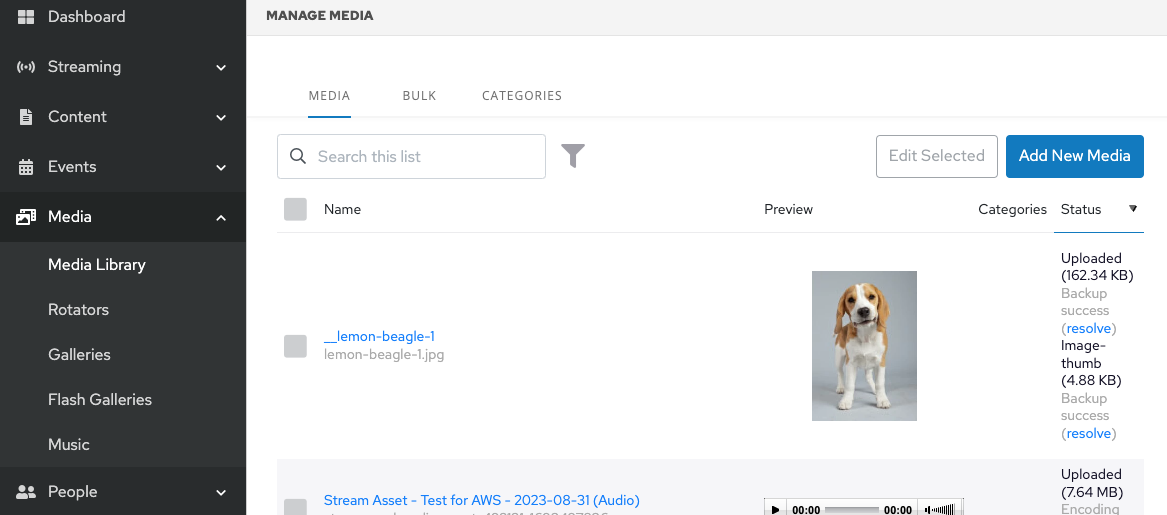Switch to the MEDIA tab
The image size is (1167, 515).
click(x=329, y=96)
